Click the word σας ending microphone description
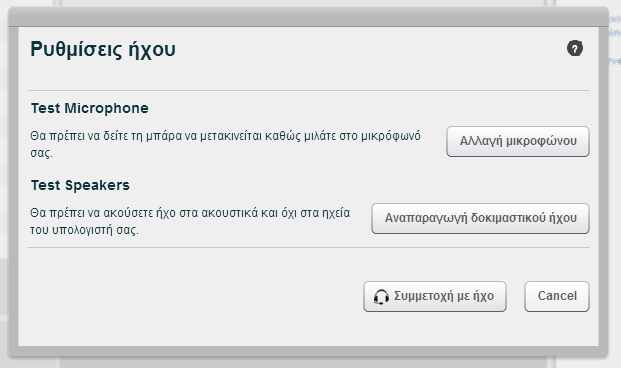621x368 pixels. pyautogui.click(x=41, y=153)
